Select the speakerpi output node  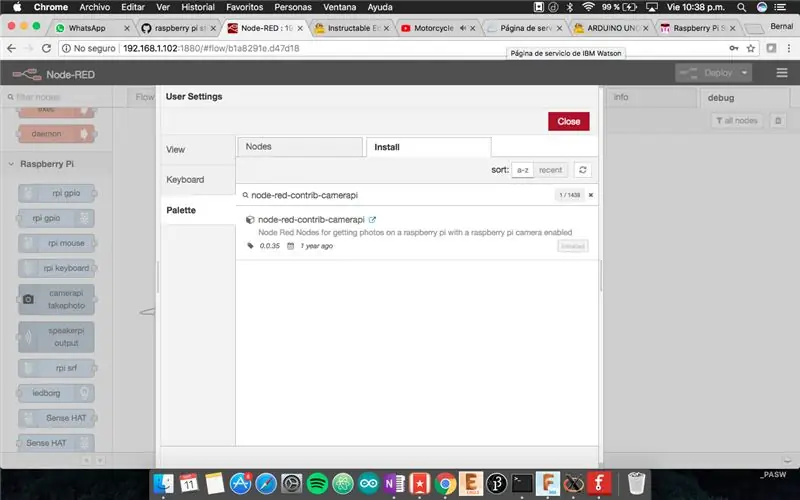pyautogui.click(x=56, y=337)
